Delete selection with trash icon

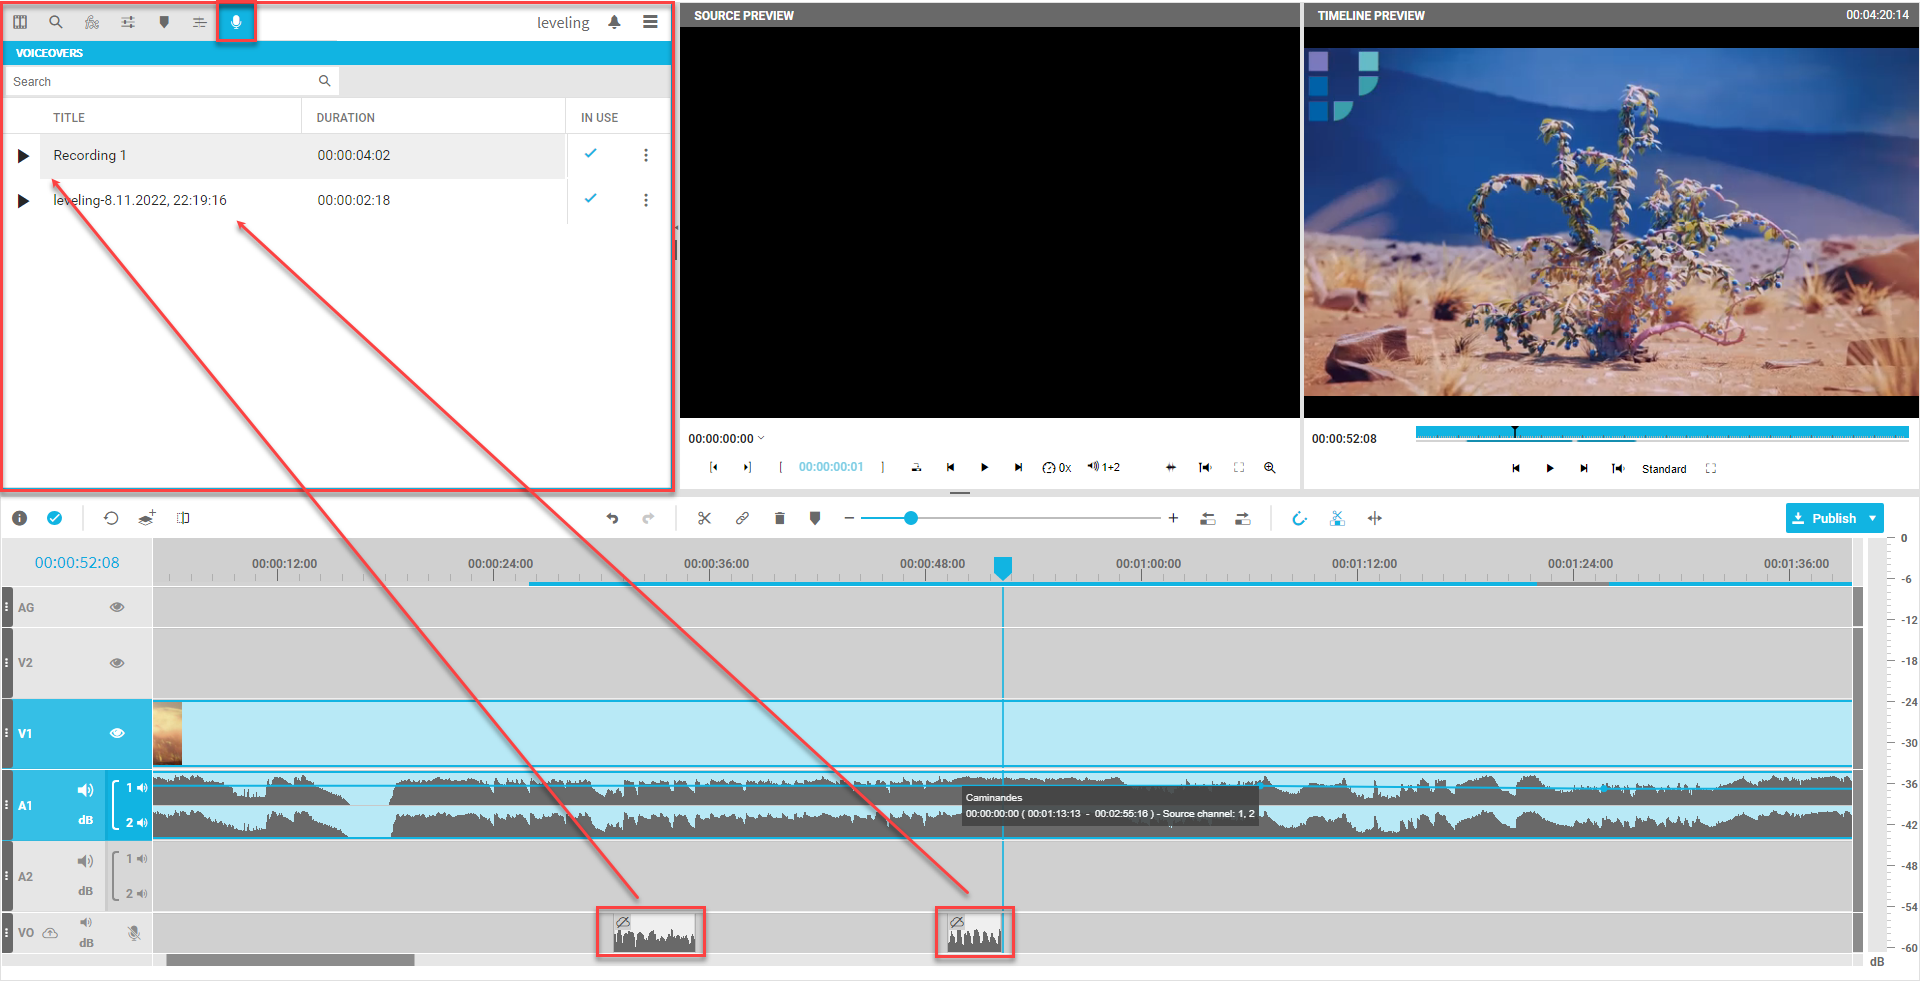click(x=779, y=518)
